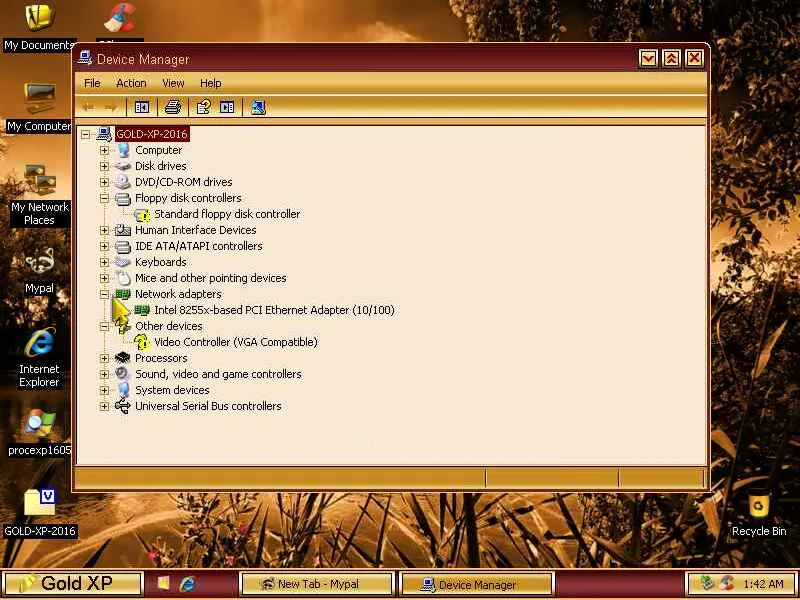Screen dimensions: 800x600
Task: Click the Quick Launch folder icon
Action: (x=163, y=584)
